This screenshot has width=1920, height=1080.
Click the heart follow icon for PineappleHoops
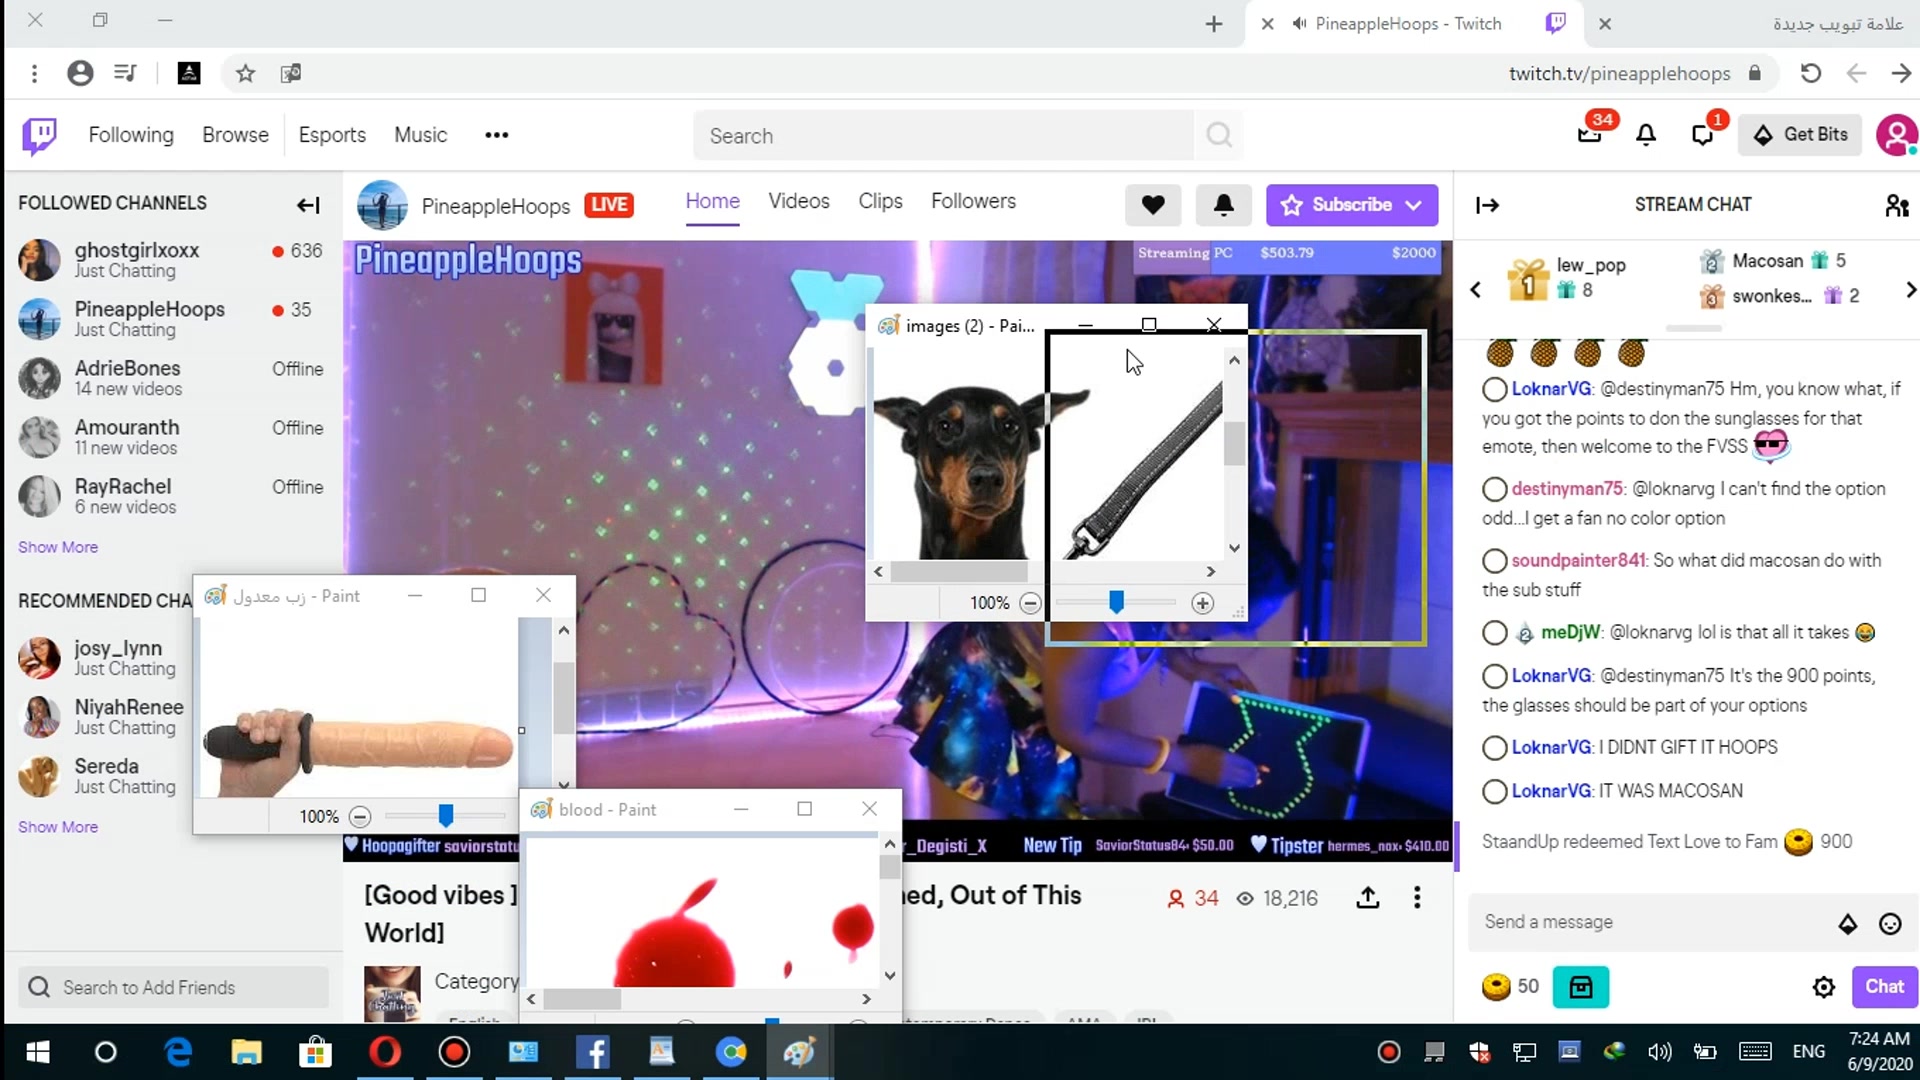click(x=1152, y=205)
